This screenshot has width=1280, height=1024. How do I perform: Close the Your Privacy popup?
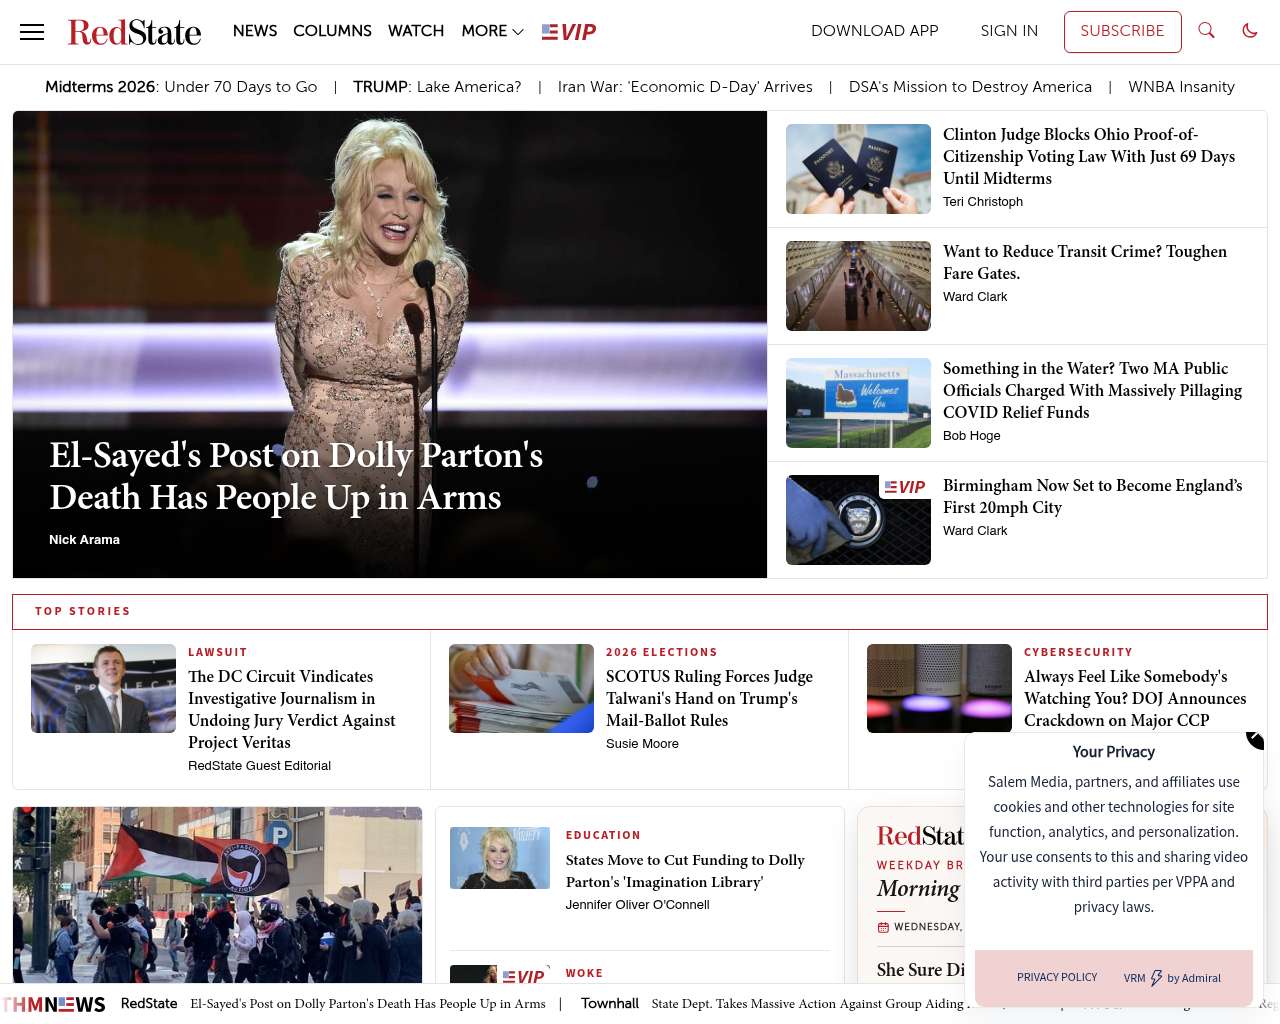pyautogui.click(x=1256, y=739)
